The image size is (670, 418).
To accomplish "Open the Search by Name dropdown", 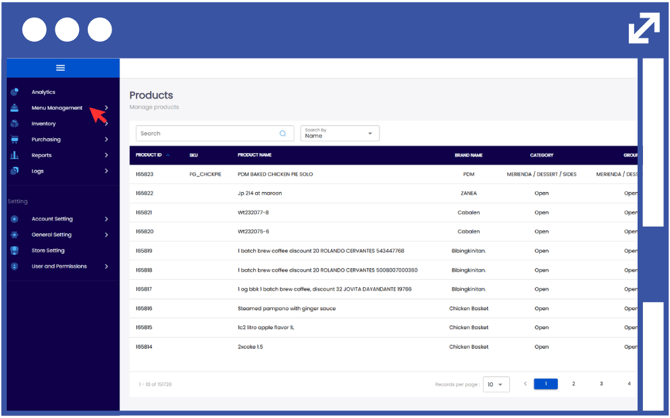I will (x=339, y=134).
